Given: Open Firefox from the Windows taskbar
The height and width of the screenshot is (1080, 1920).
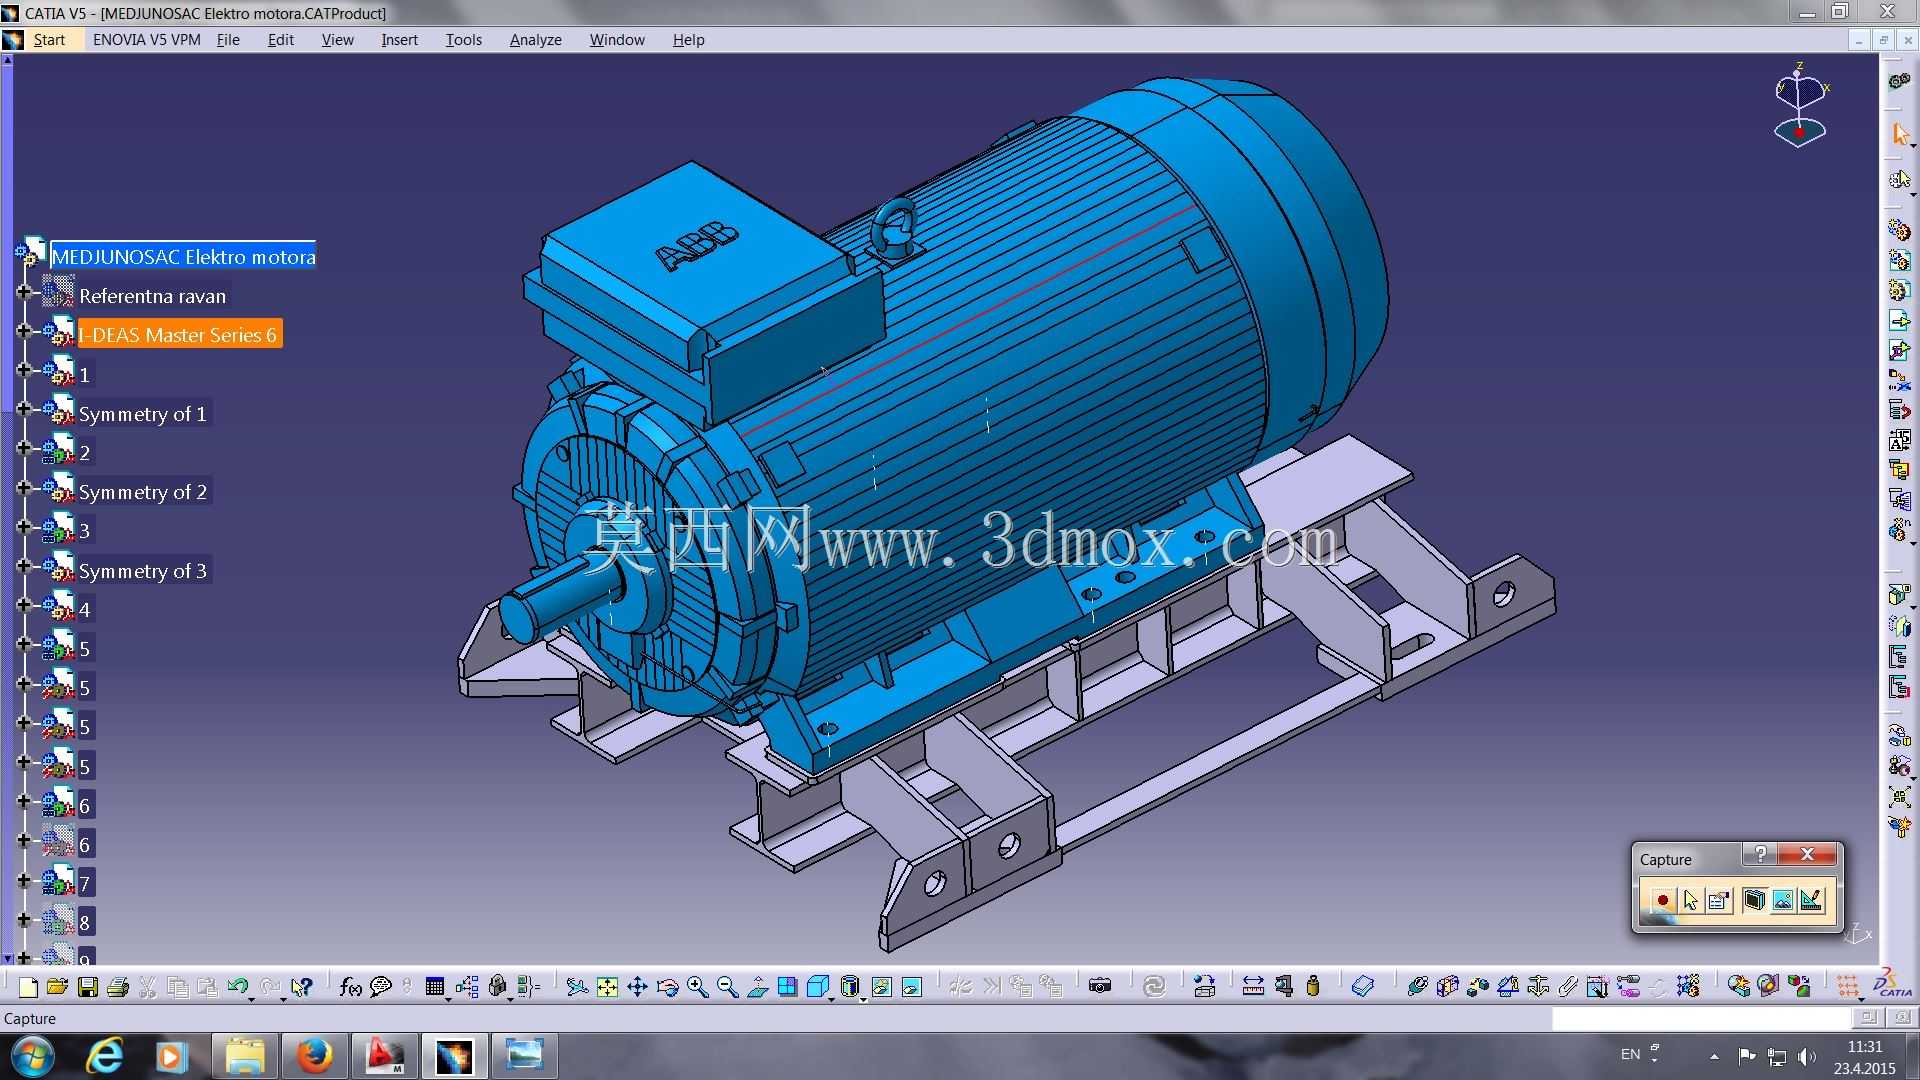Looking at the screenshot, I should [314, 1056].
